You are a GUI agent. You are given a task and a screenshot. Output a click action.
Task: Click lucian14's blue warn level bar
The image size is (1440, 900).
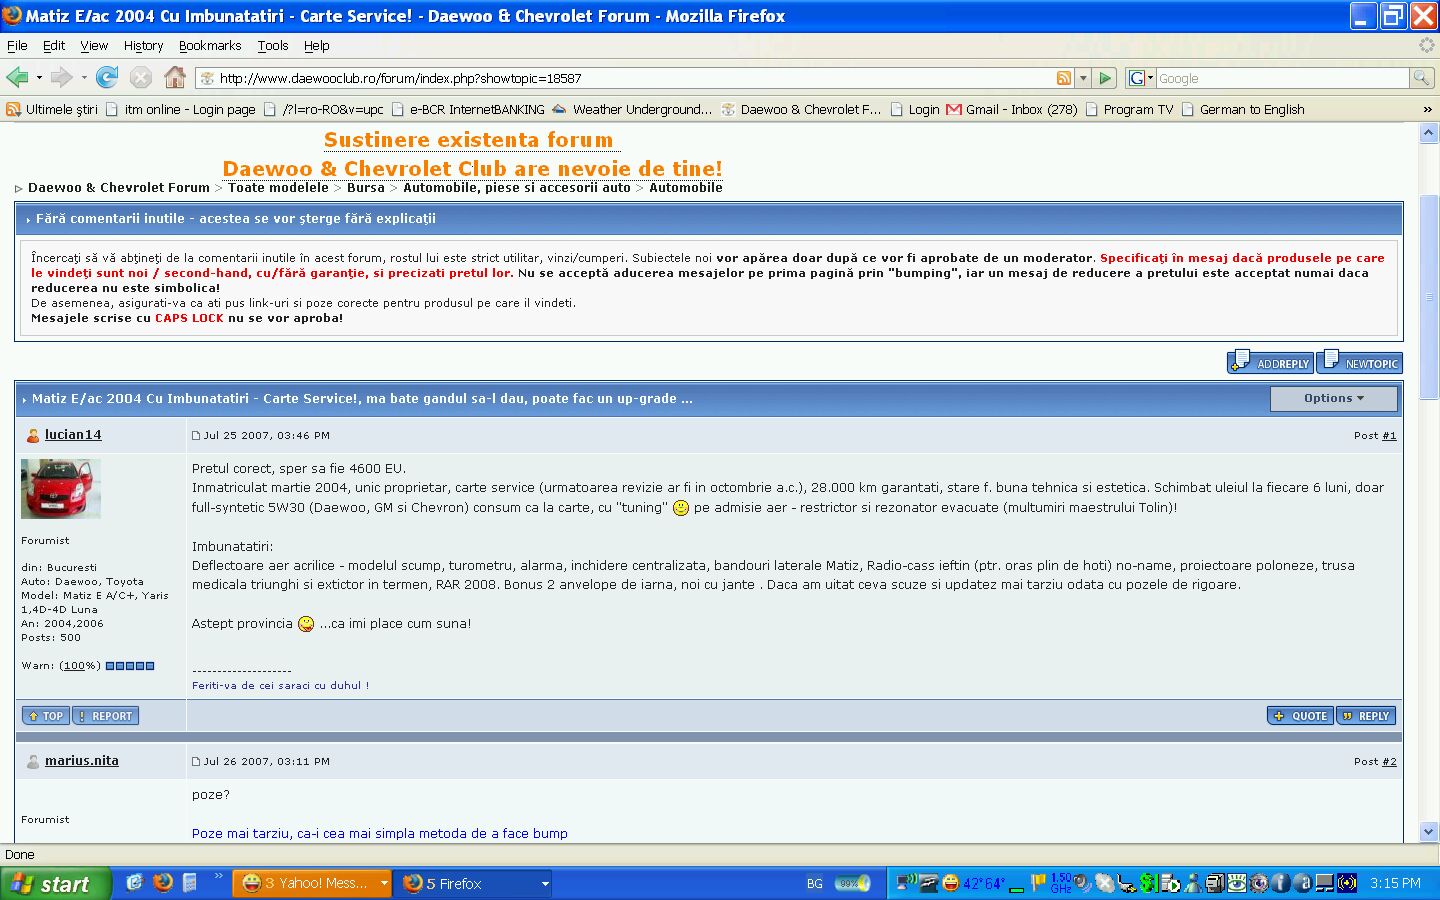pyautogui.click(x=130, y=666)
